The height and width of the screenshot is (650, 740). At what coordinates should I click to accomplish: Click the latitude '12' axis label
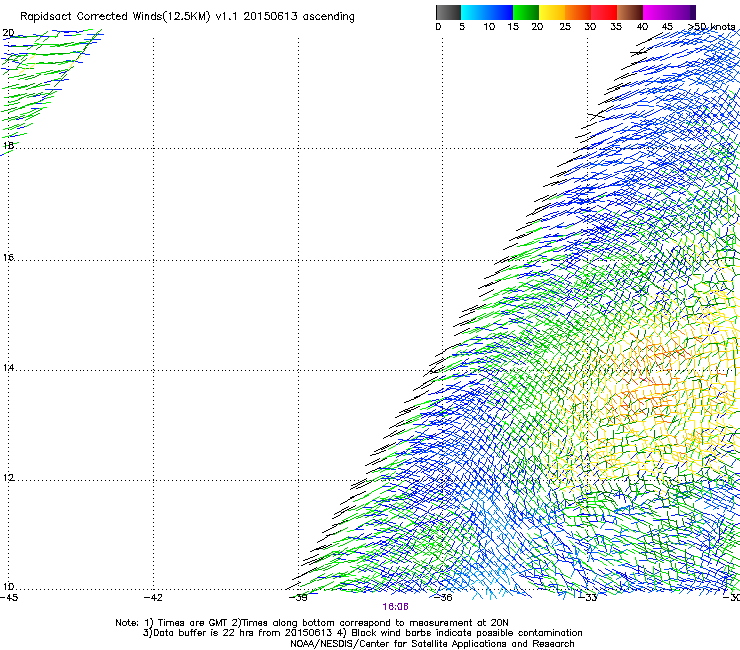click(8, 478)
